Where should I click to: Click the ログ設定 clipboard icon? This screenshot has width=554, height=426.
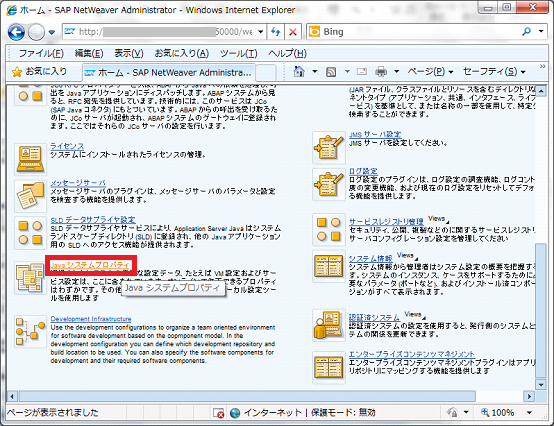coord(329,184)
